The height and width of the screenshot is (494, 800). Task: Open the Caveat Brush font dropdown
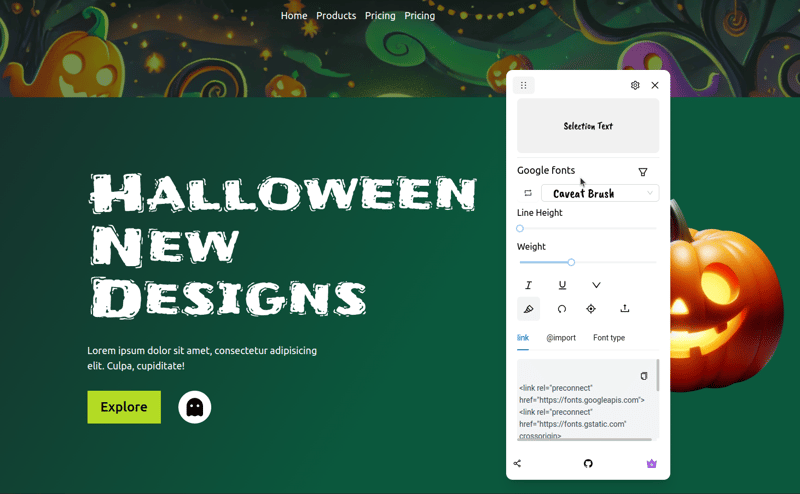(x=600, y=193)
